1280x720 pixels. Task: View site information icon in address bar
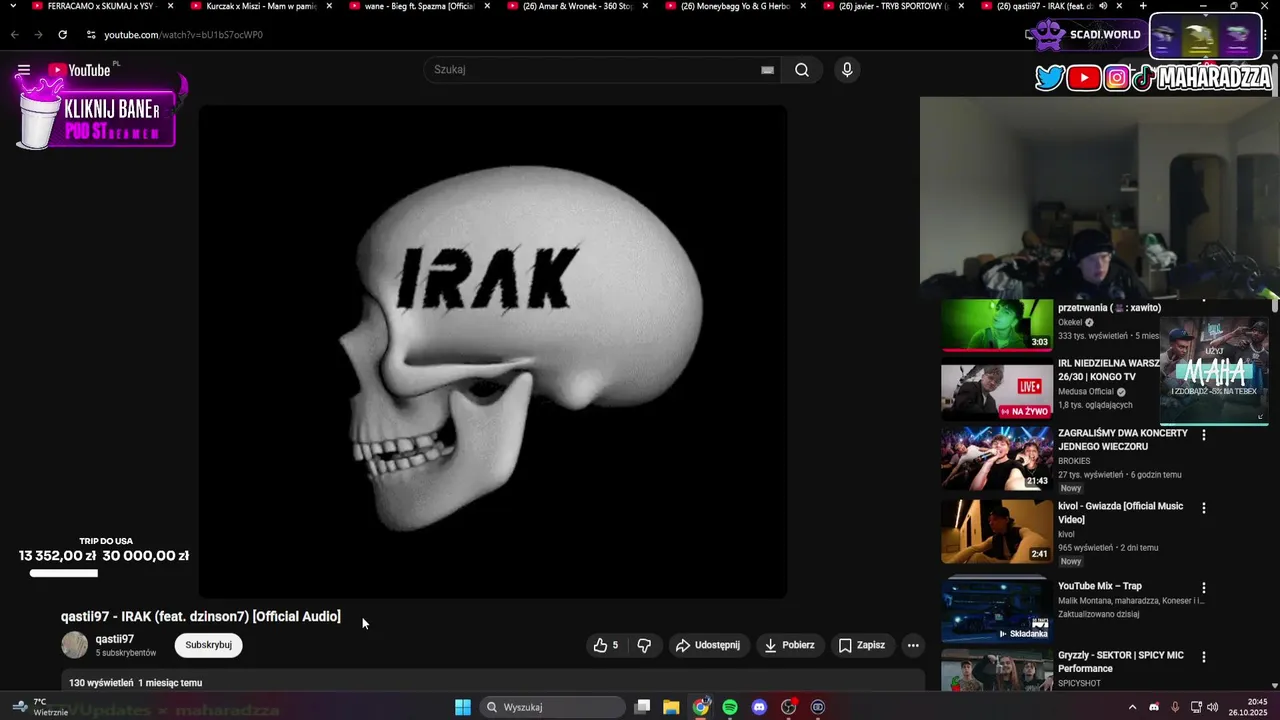[91, 34]
